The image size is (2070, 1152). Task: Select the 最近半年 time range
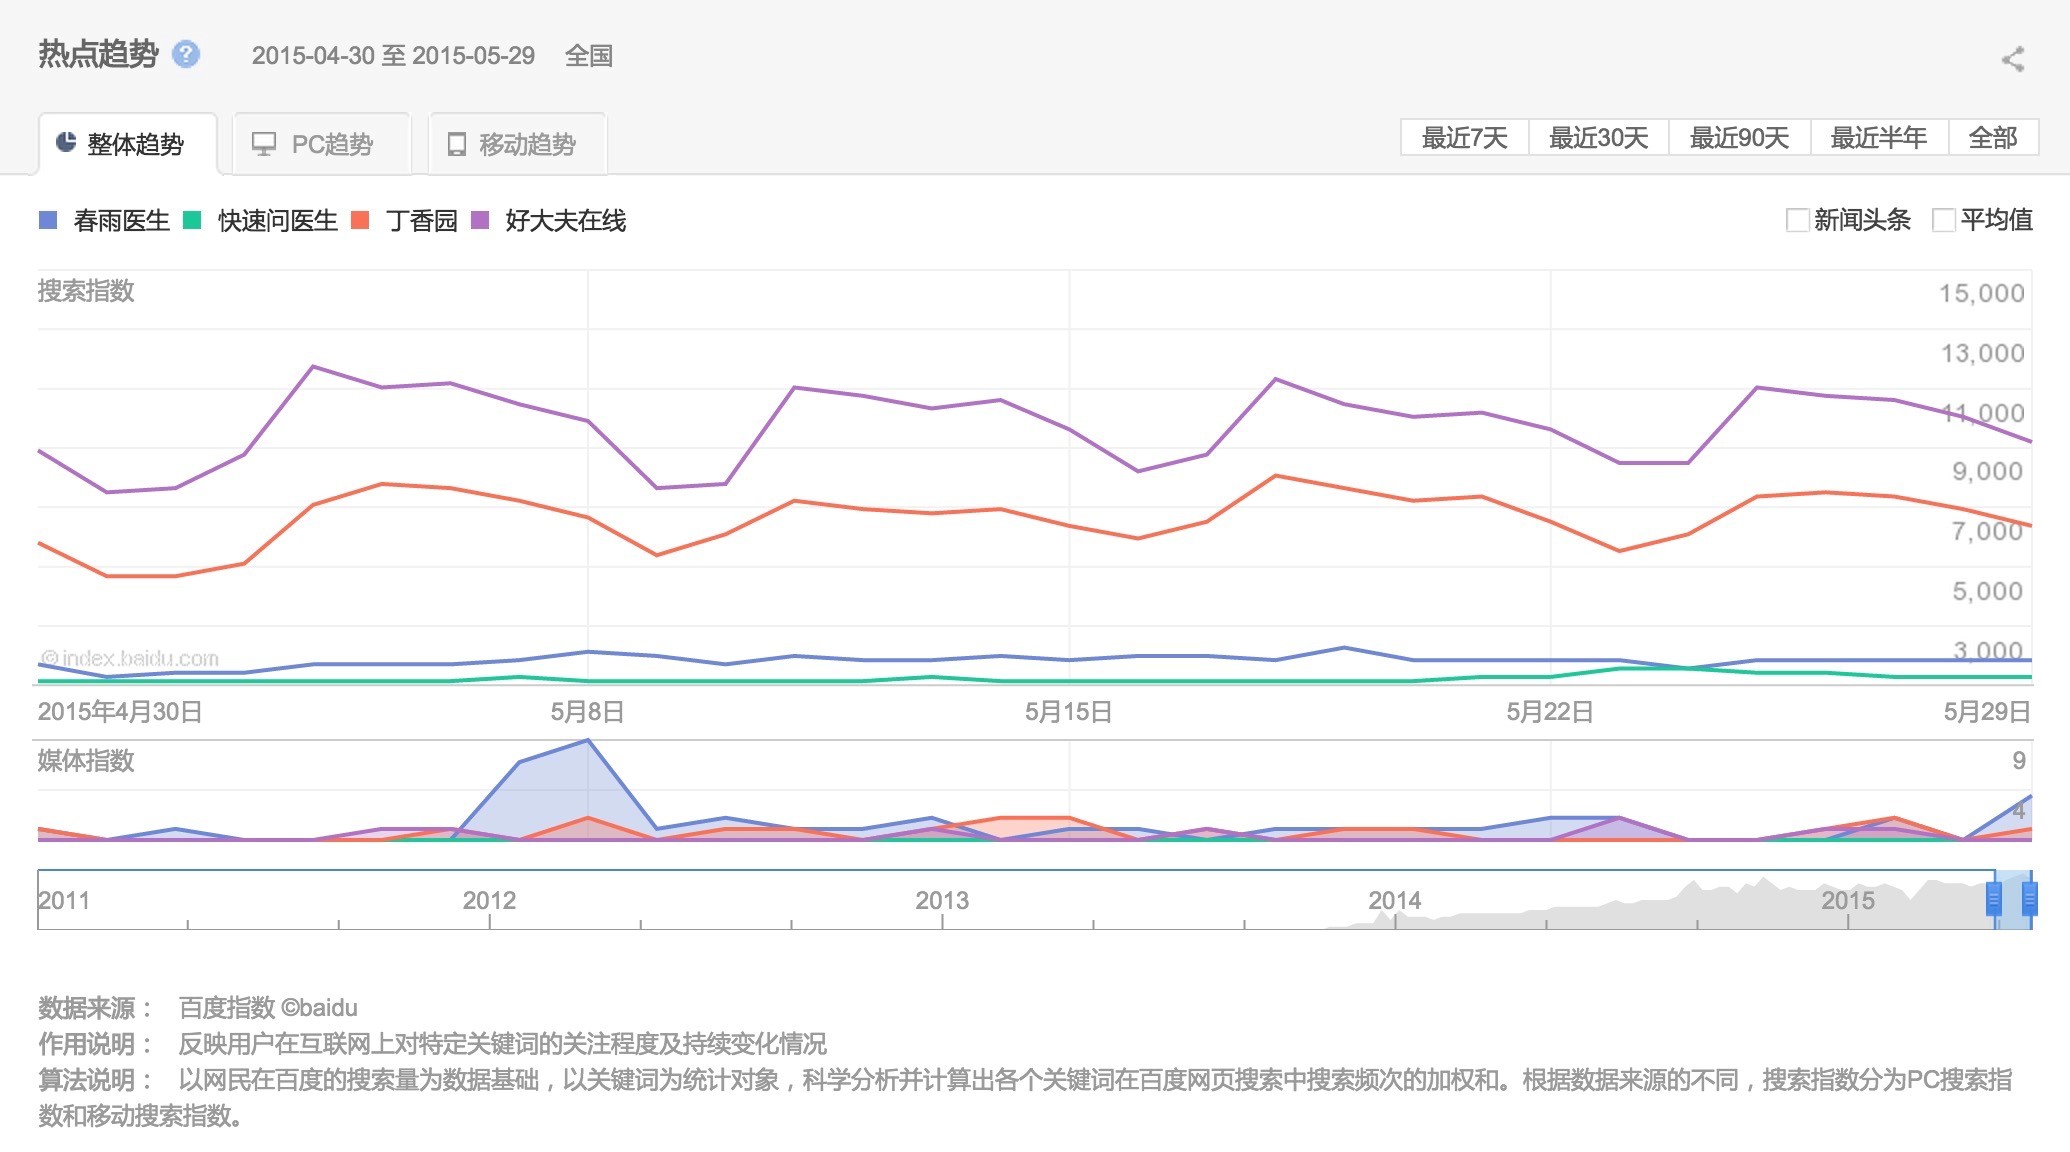pyautogui.click(x=1878, y=138)
